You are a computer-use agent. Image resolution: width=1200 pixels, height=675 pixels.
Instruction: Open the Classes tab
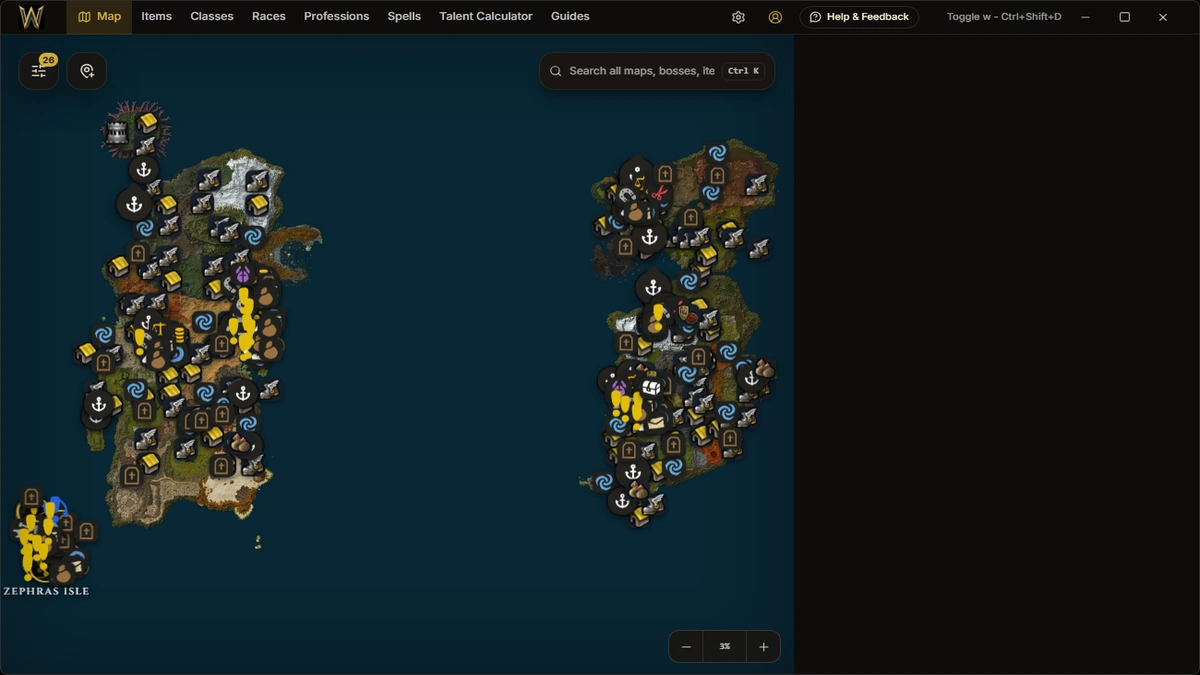212,17
